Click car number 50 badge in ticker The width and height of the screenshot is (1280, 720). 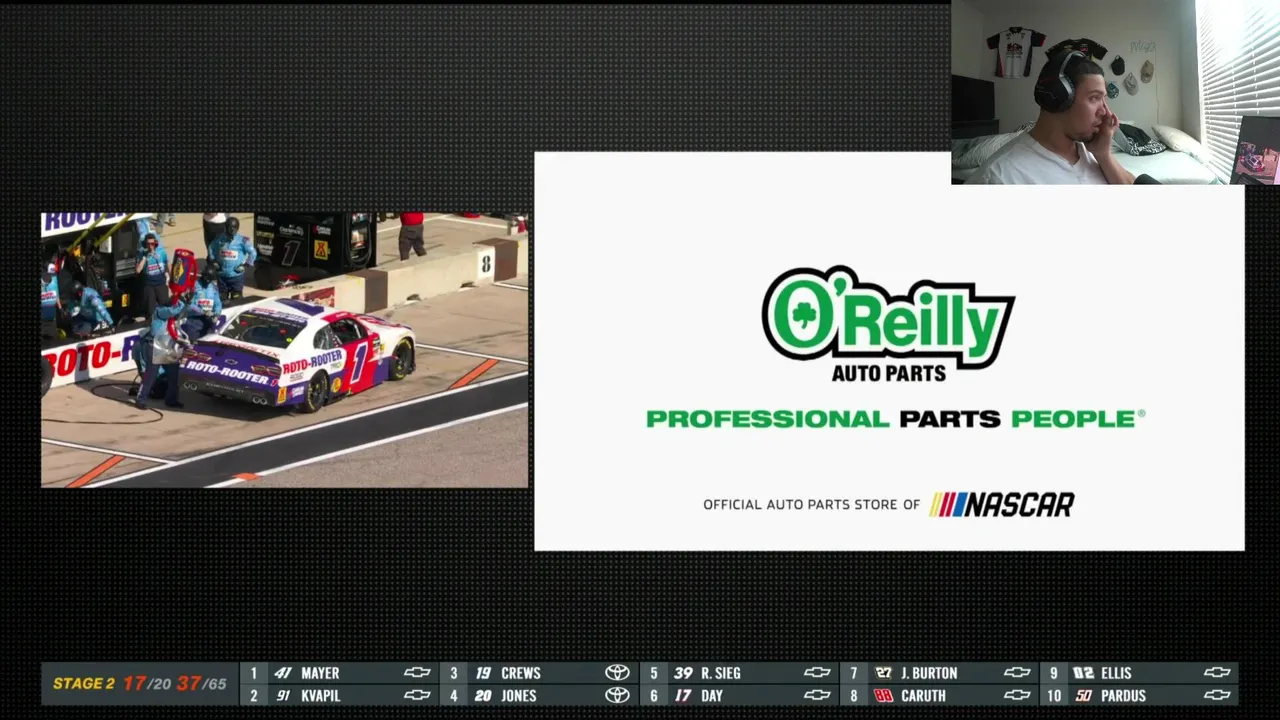pos(1083,695)
